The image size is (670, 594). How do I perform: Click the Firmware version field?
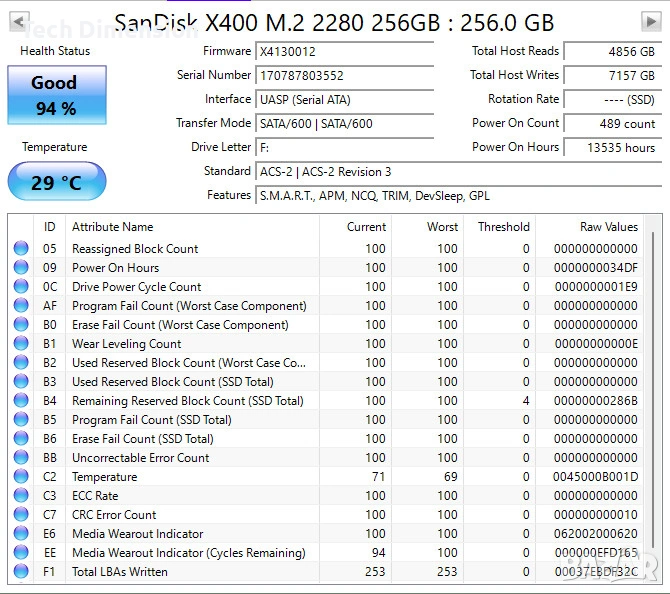[344, 51]
